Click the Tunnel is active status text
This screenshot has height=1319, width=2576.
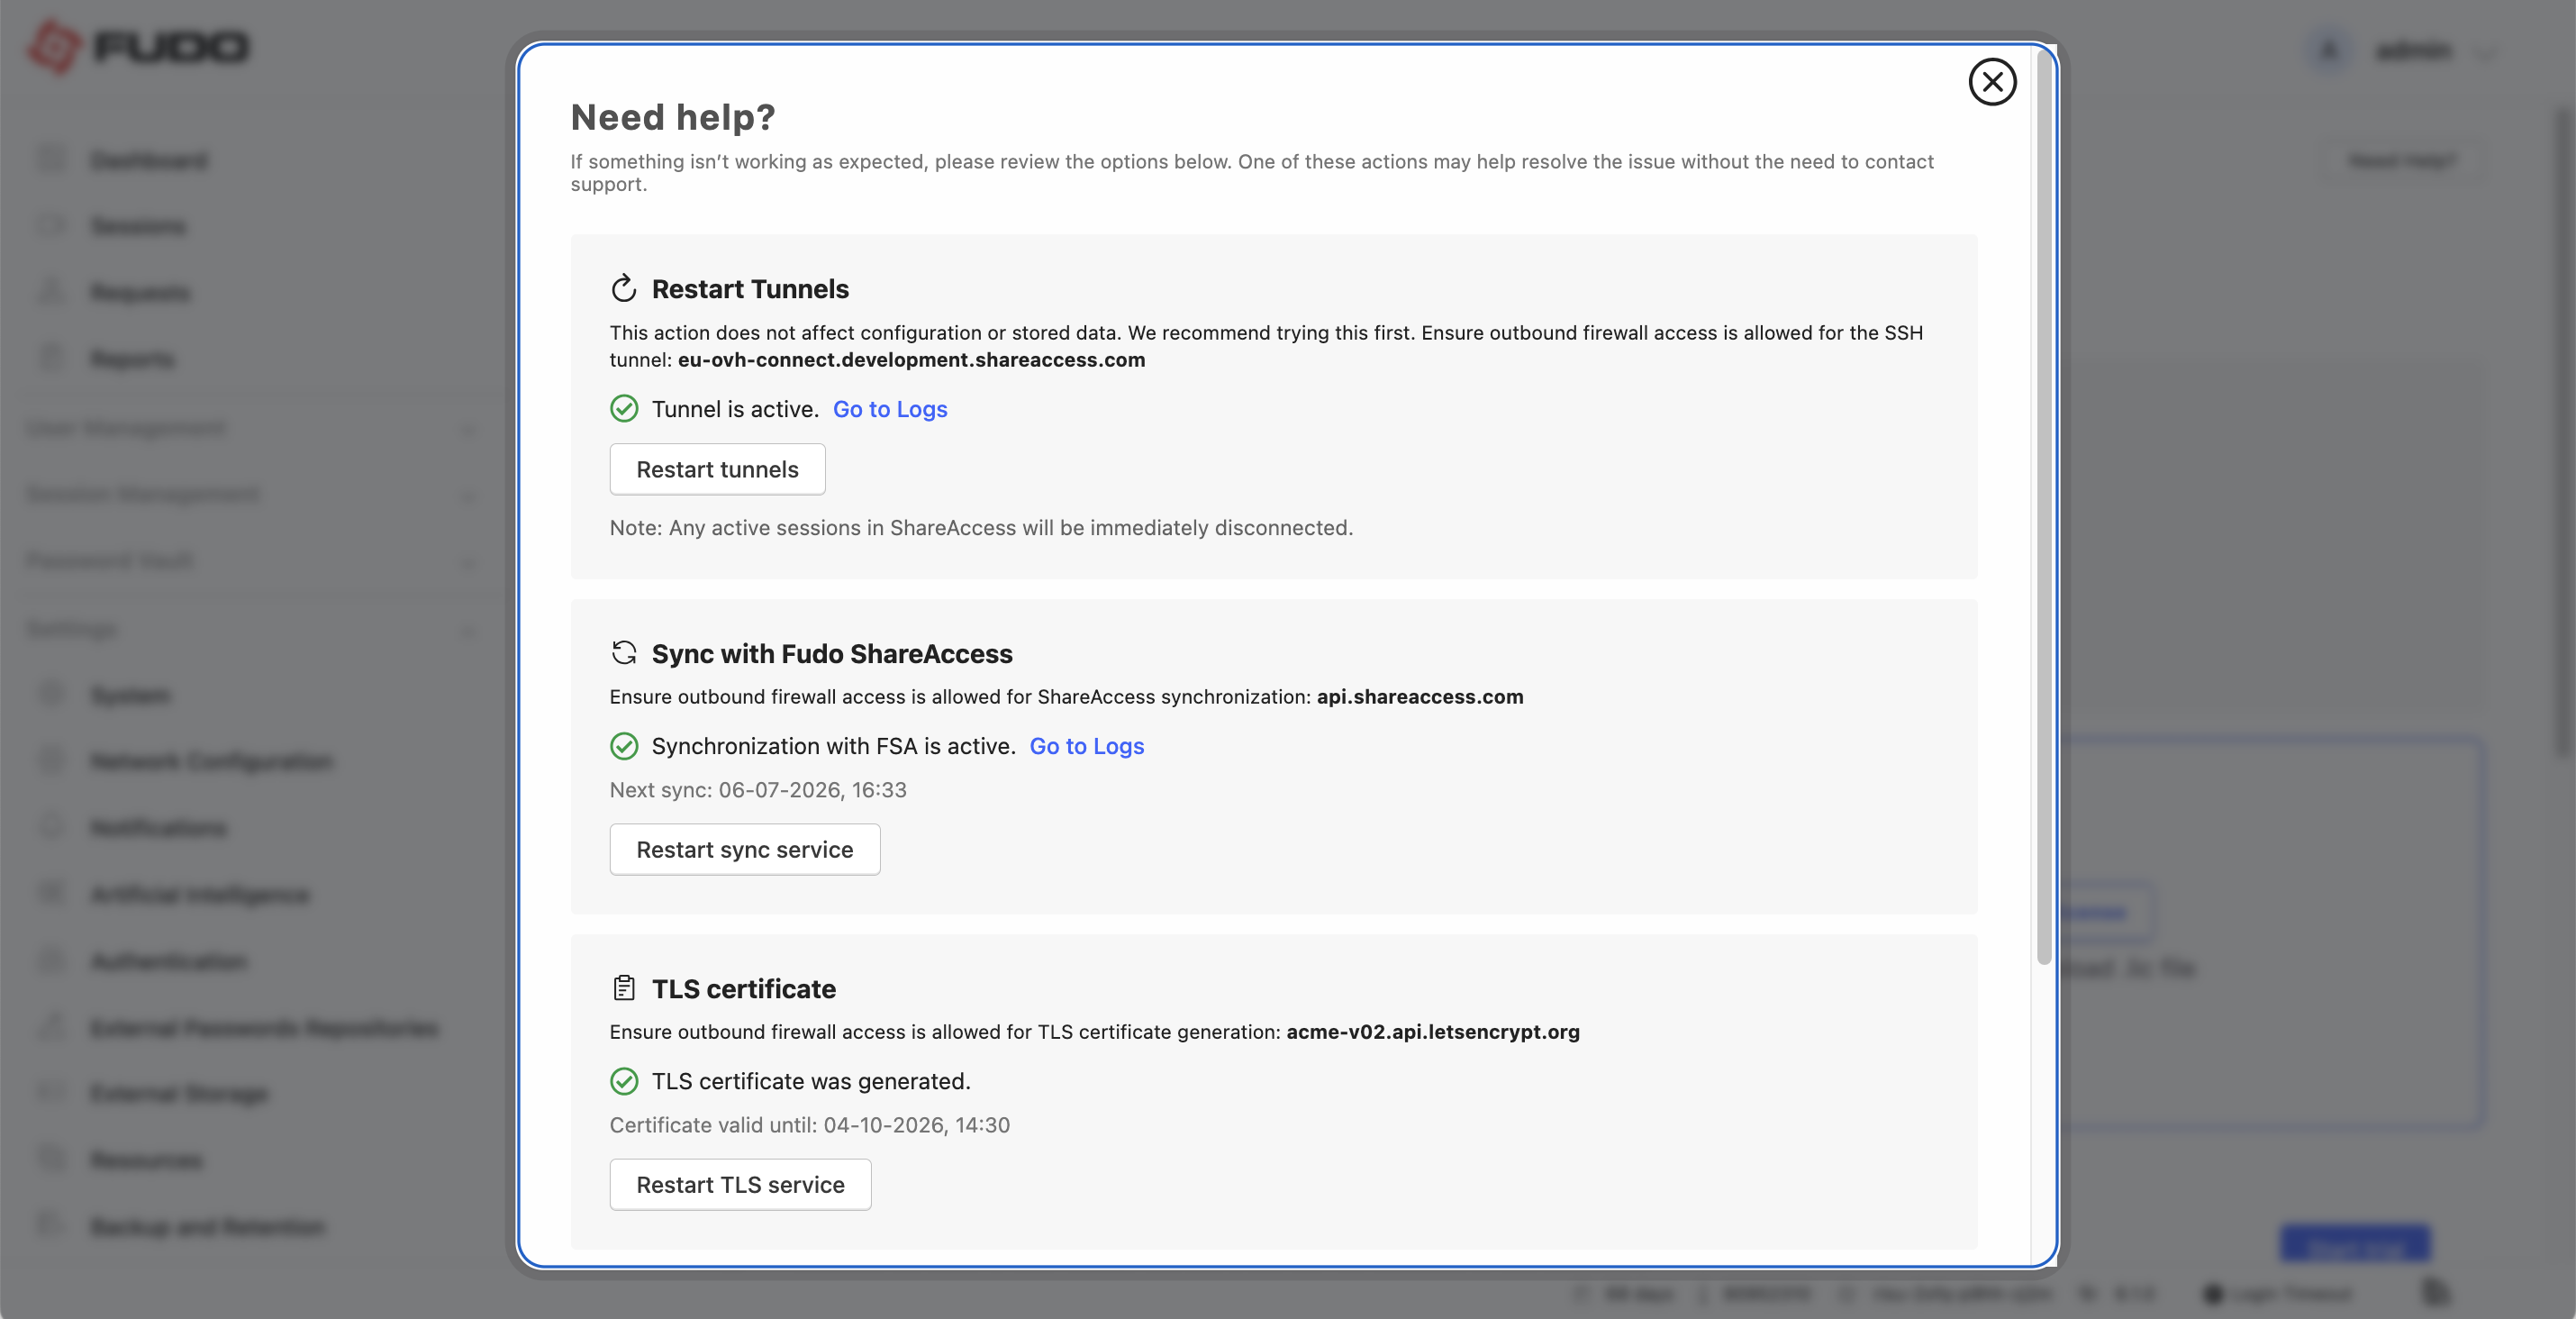click(x=735, y=409)
